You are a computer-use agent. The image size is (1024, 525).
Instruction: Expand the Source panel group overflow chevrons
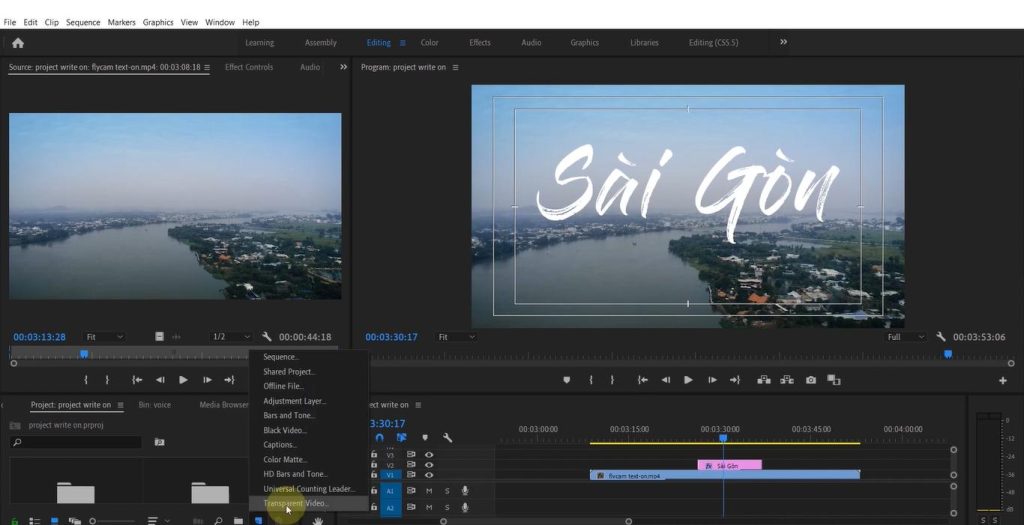click(344, 67)
